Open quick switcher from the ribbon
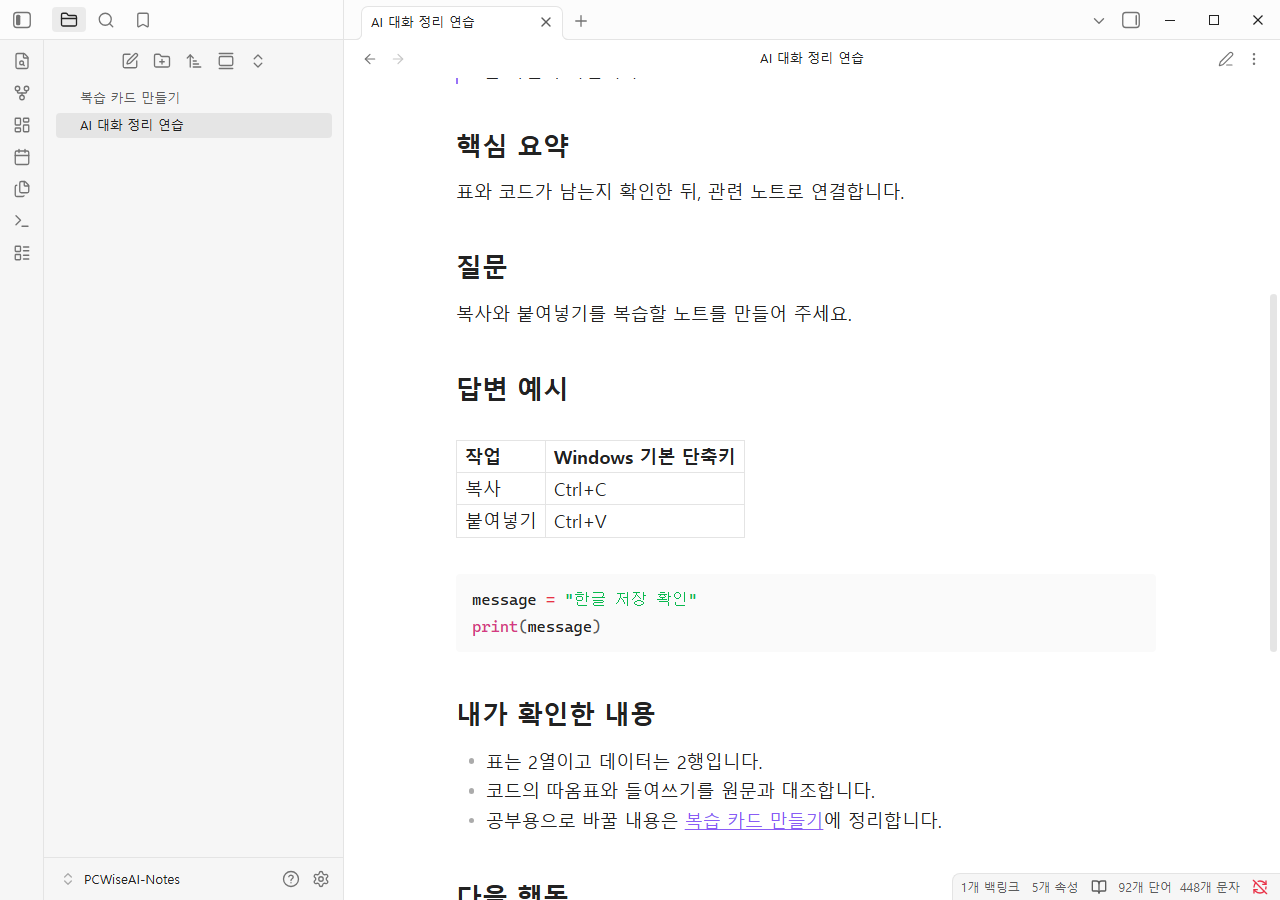Viewport: 1280px width, 900px height. coord(22,61)
